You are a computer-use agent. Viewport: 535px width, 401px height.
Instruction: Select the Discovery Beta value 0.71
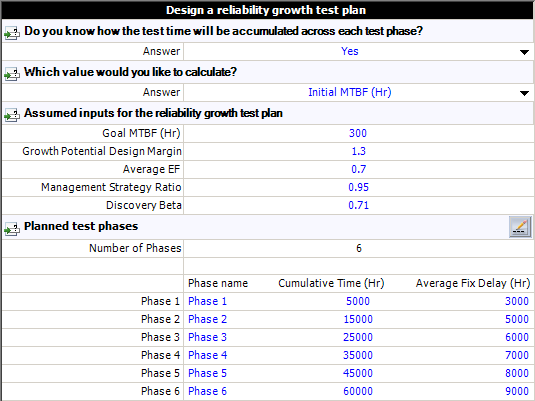[x=358, y=205]
